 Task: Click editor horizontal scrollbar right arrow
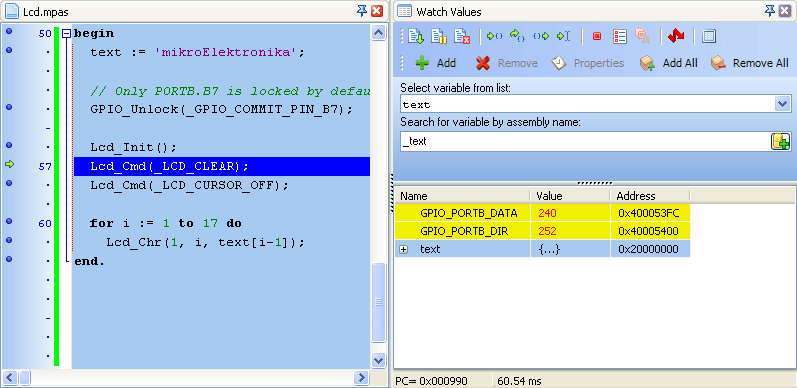(361, 377)
